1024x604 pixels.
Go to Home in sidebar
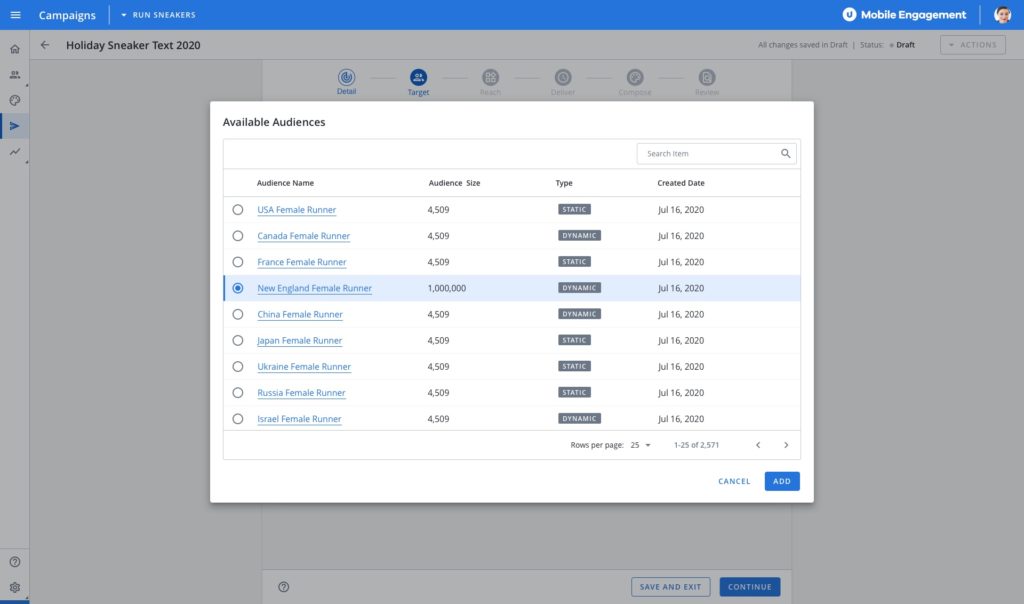[x=14, y=49]
